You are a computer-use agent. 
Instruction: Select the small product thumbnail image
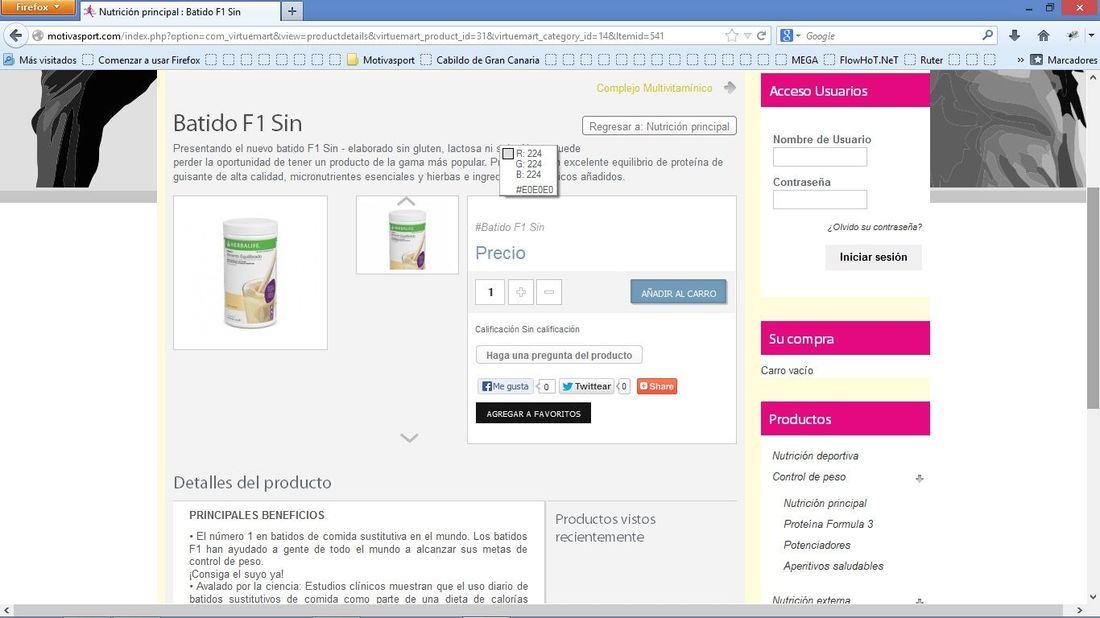[407, 239]
